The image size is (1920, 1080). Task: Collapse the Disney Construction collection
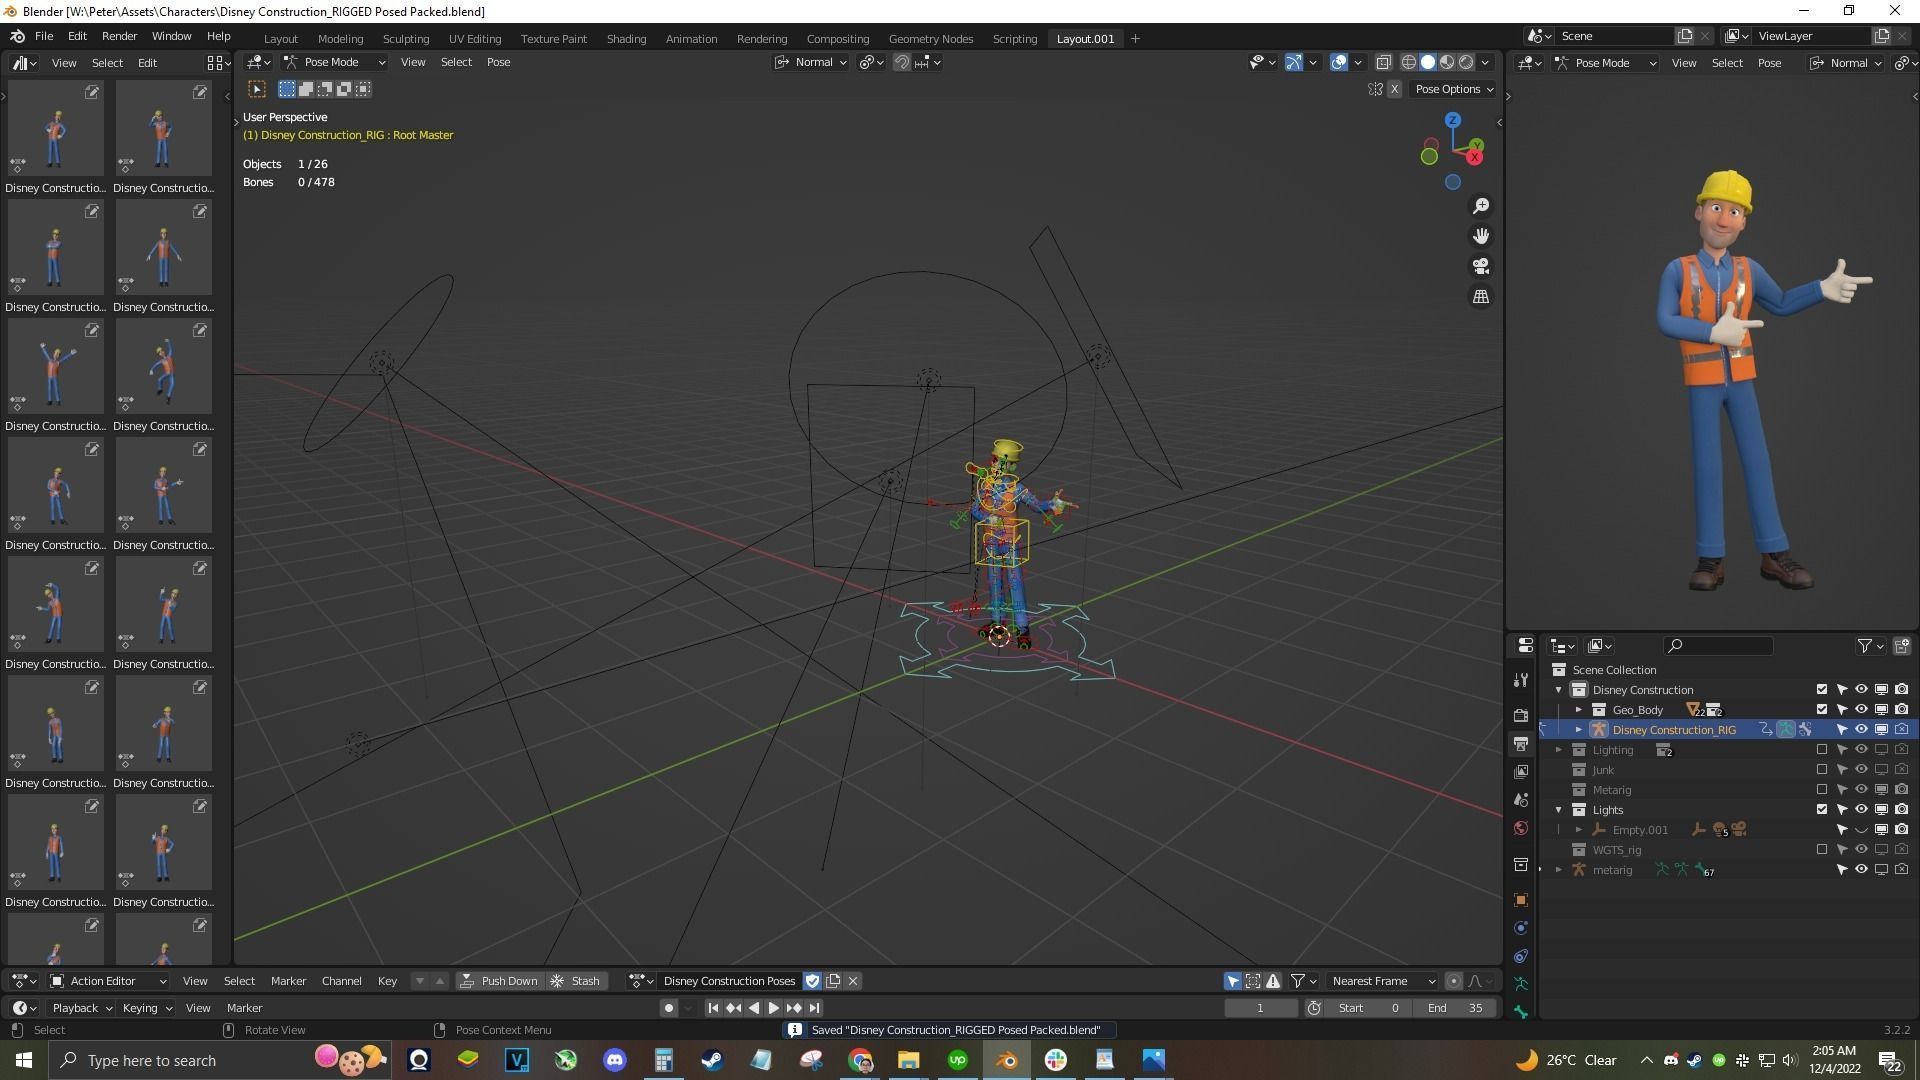coord(1558,690)
